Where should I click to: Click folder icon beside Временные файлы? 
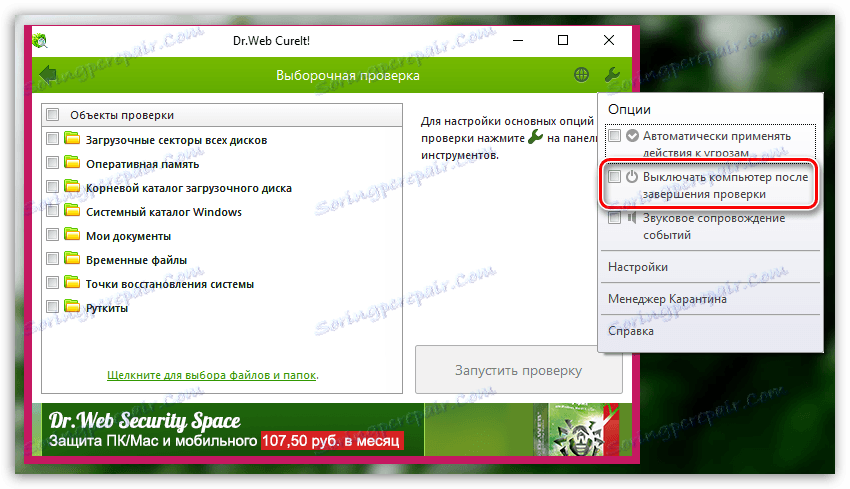[72, 259]
